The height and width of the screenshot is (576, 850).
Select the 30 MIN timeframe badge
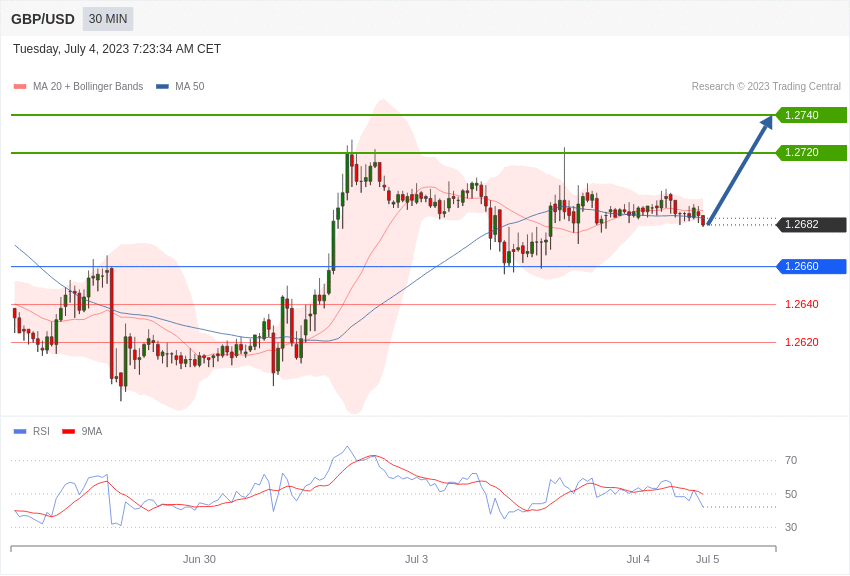(x=108, y=19)
